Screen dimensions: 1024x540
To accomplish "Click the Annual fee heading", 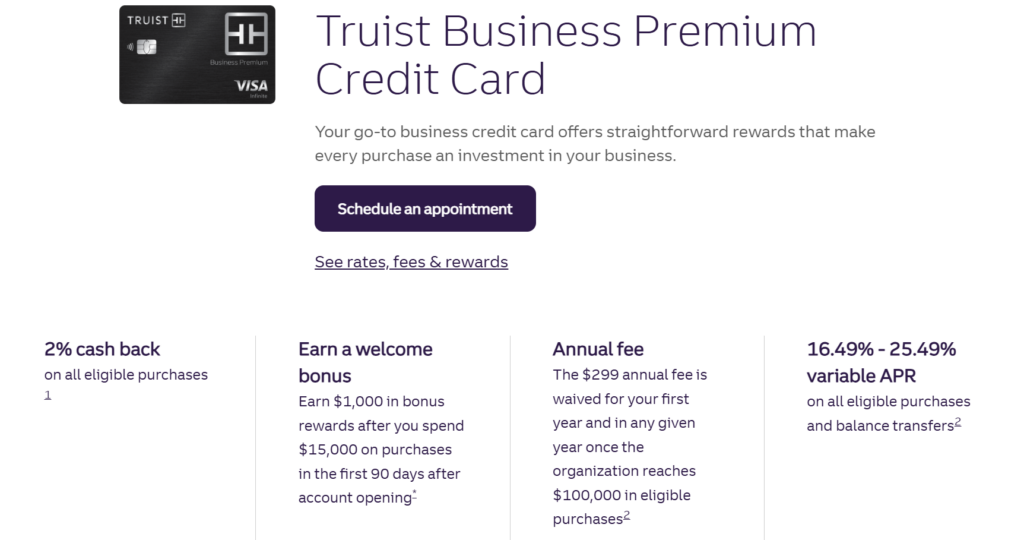I will pos(598,349).
